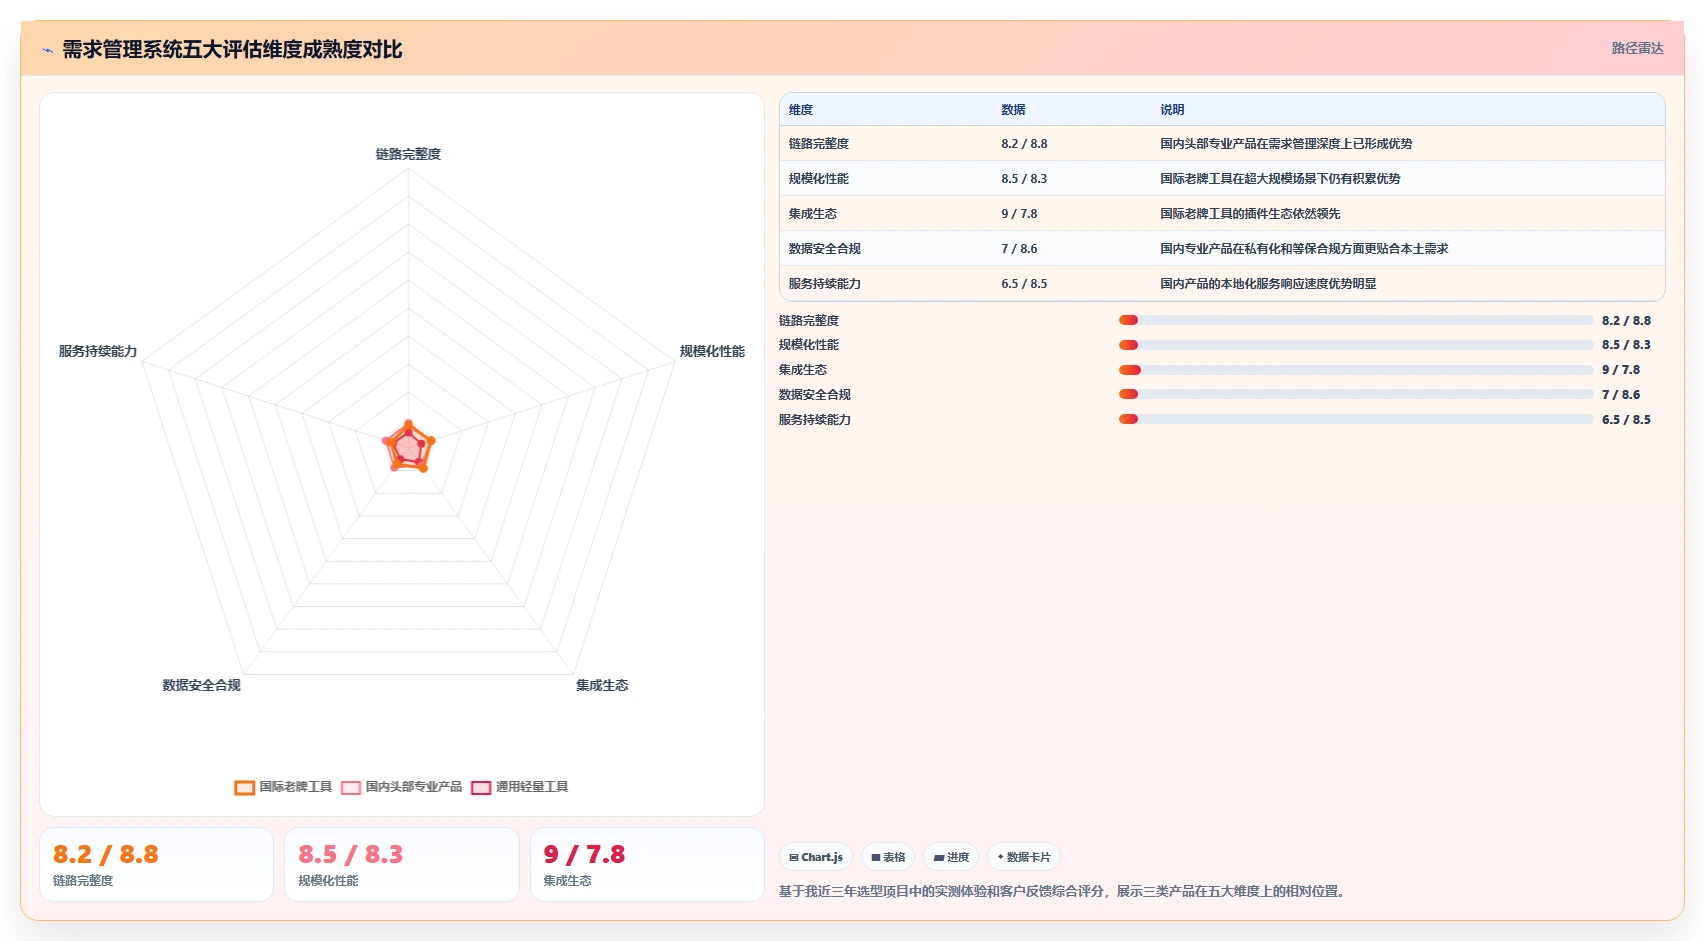Click the 集成生态 radar axis label

click(602, 686)
